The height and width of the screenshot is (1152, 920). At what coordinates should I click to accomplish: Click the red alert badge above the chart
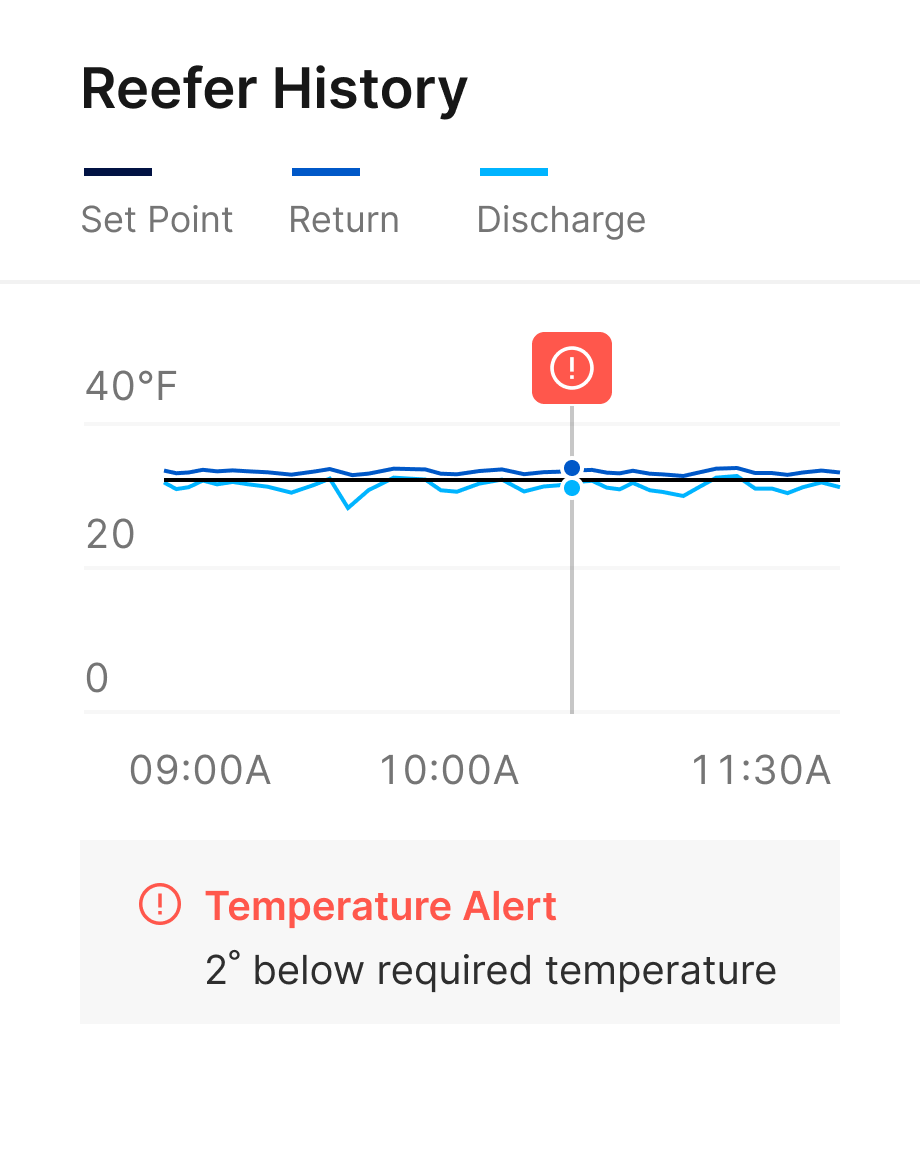coord(571,368)
